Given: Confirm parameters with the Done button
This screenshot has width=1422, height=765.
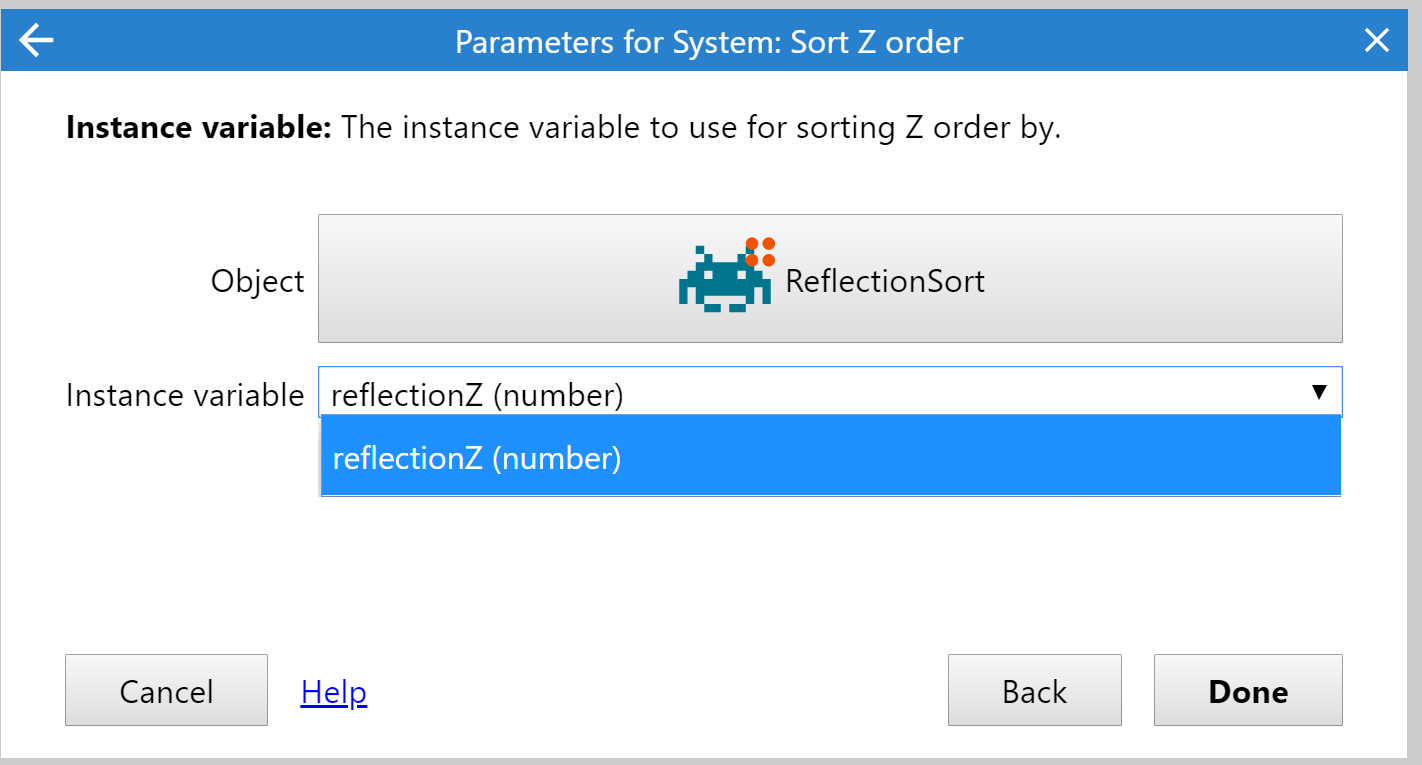Looking at the screenshot, I should pyautogui.click(x=1248, y=690).
